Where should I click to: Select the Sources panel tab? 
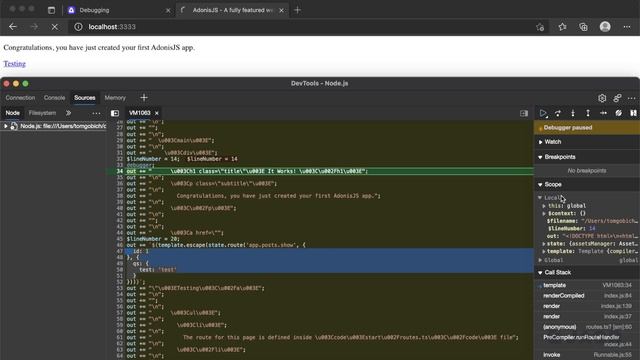tap(84, 98)
